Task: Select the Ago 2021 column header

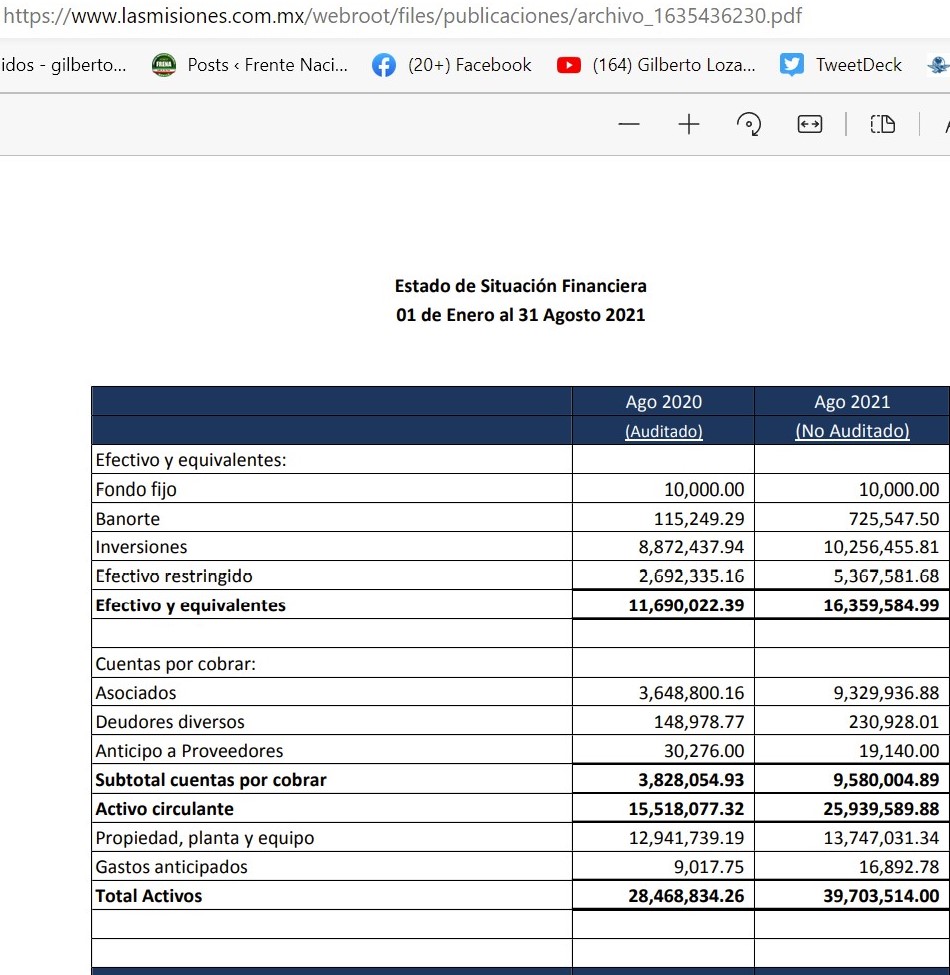Action: coord(852,402)
